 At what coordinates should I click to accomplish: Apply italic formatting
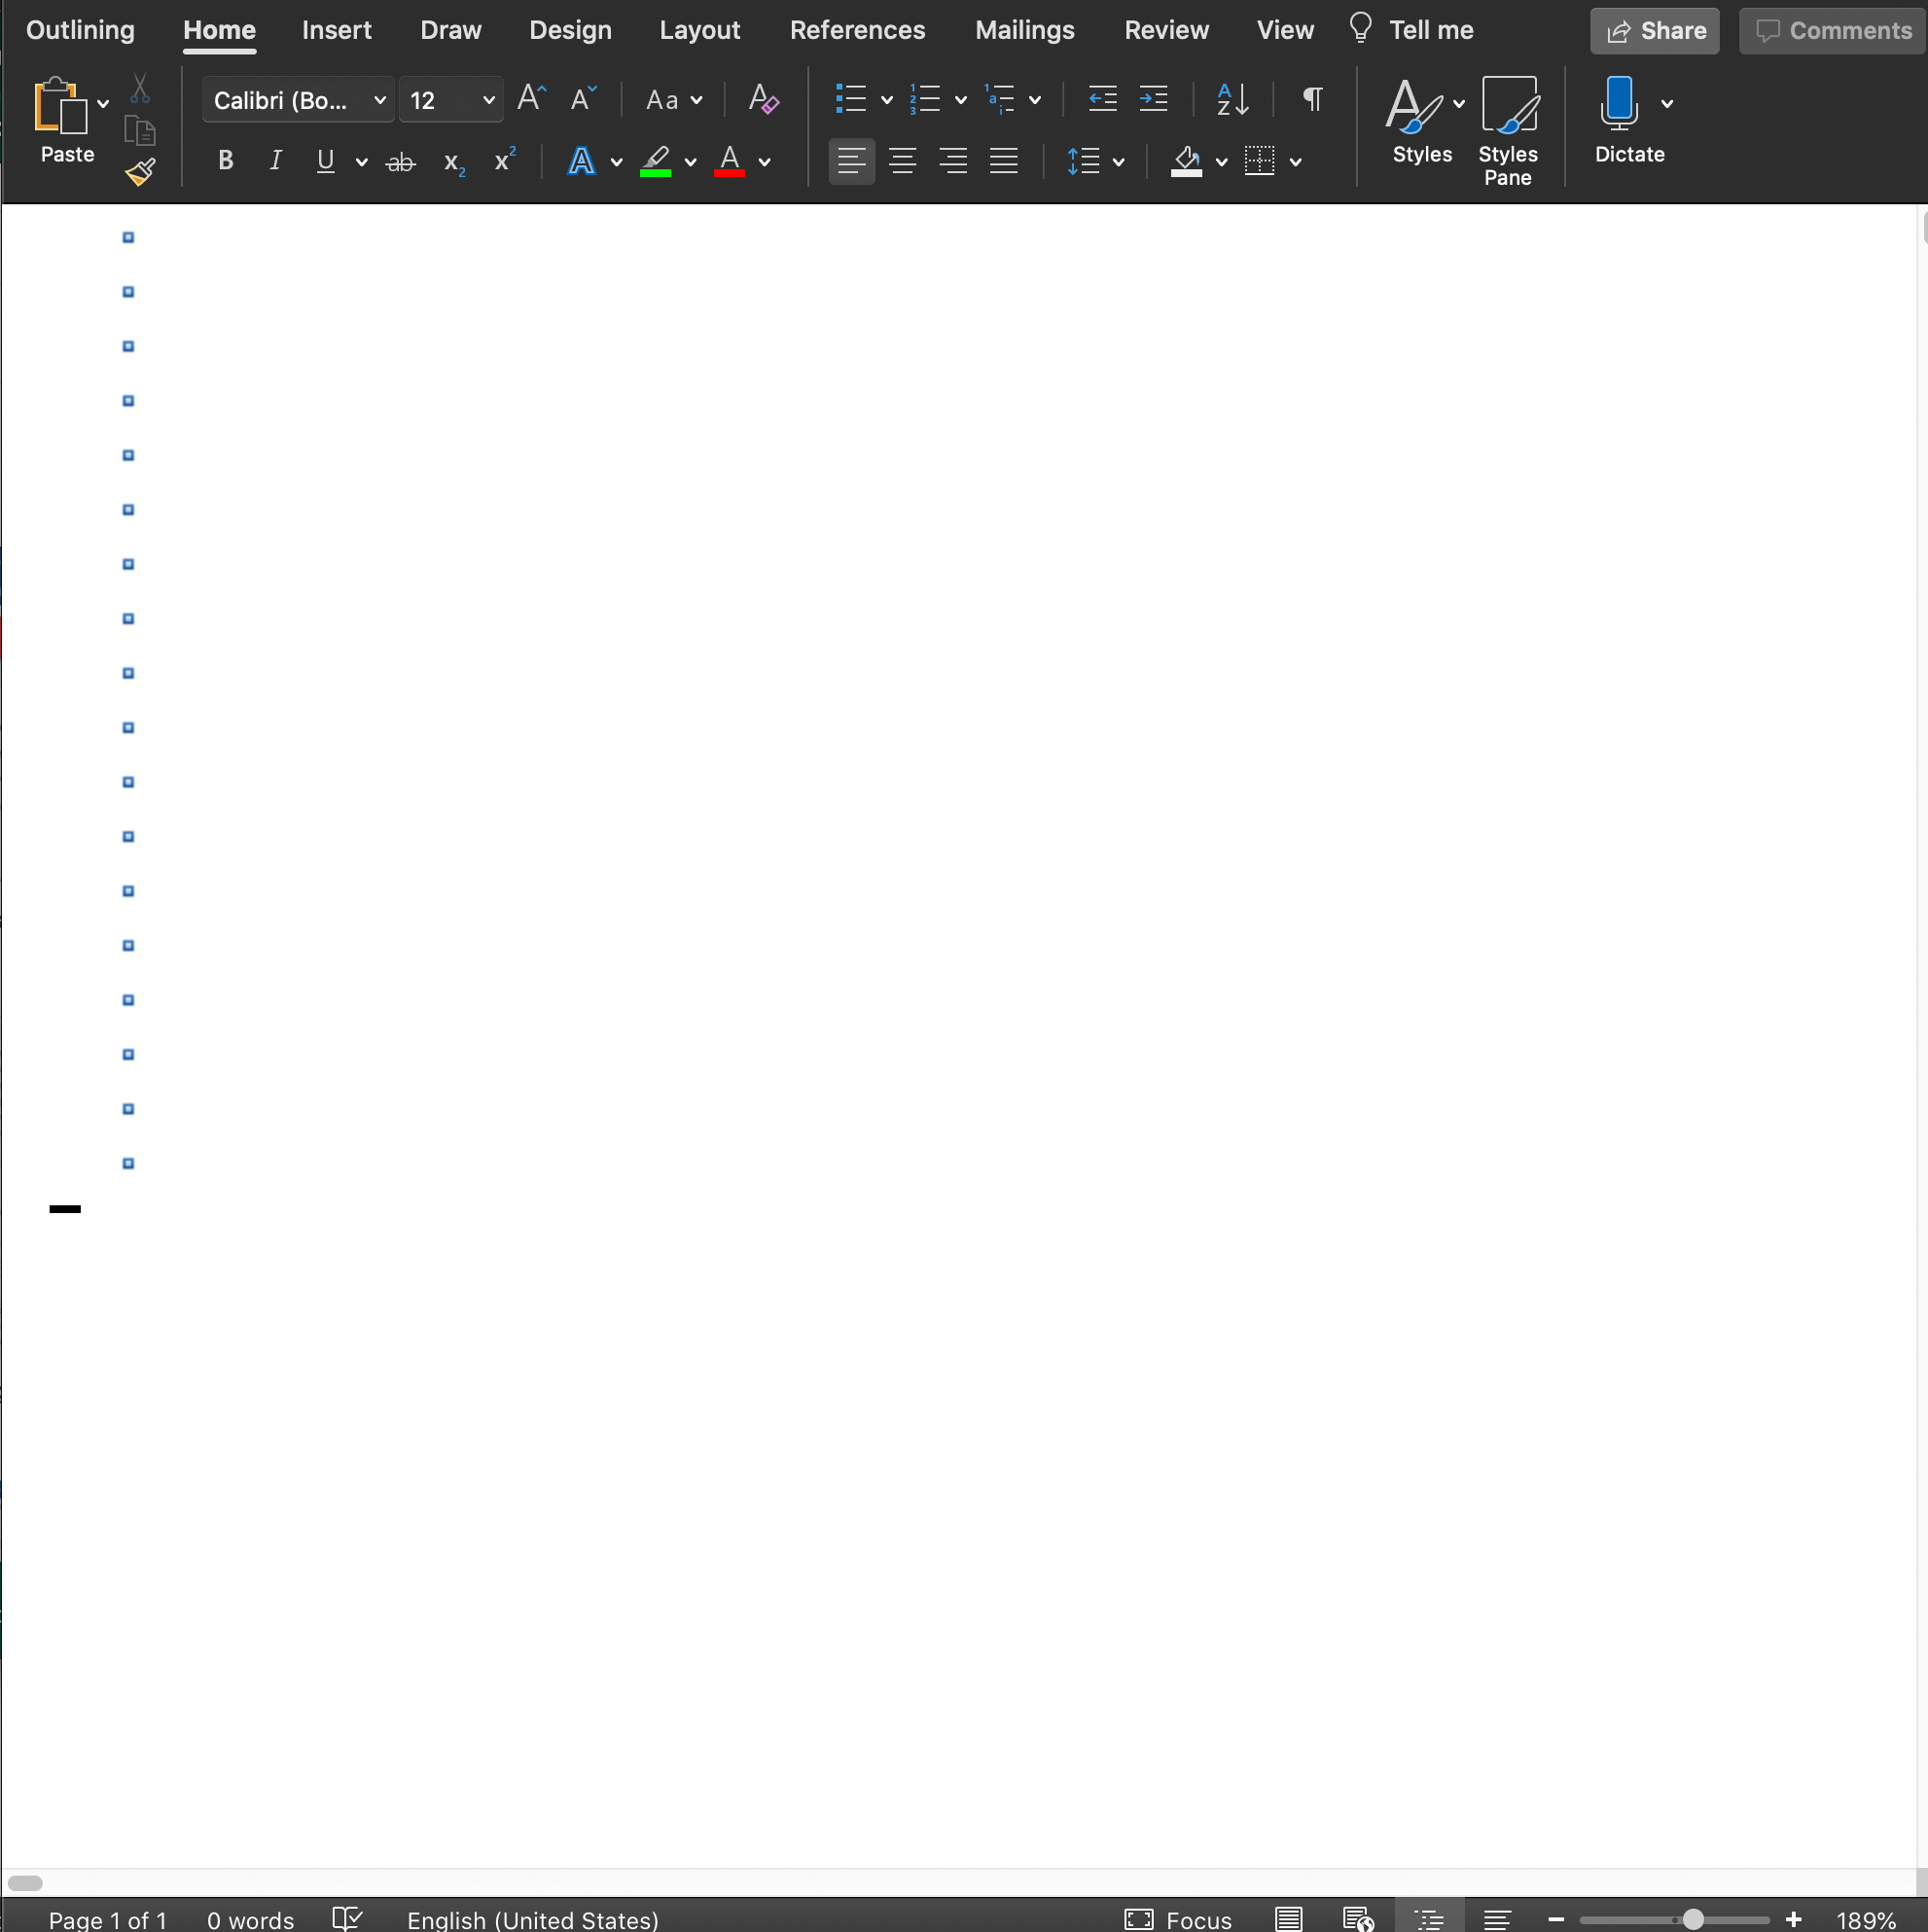pos(275,160)
